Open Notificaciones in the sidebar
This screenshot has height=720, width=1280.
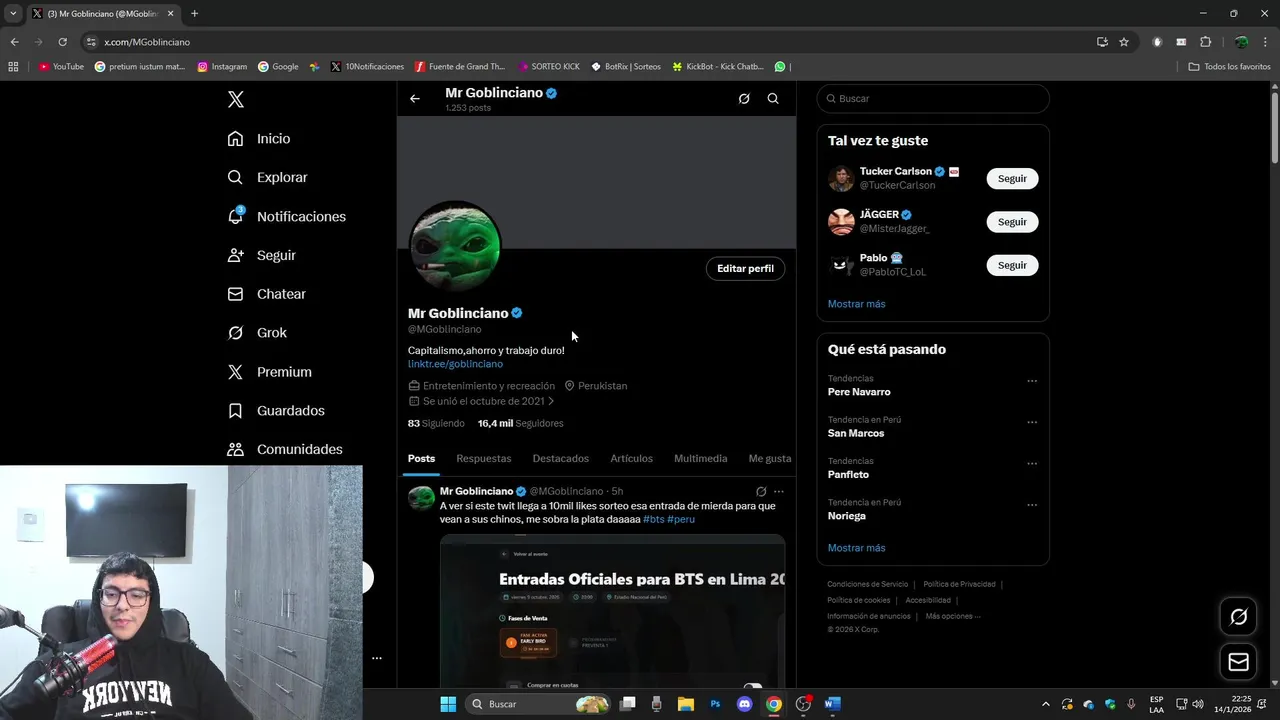286,216
